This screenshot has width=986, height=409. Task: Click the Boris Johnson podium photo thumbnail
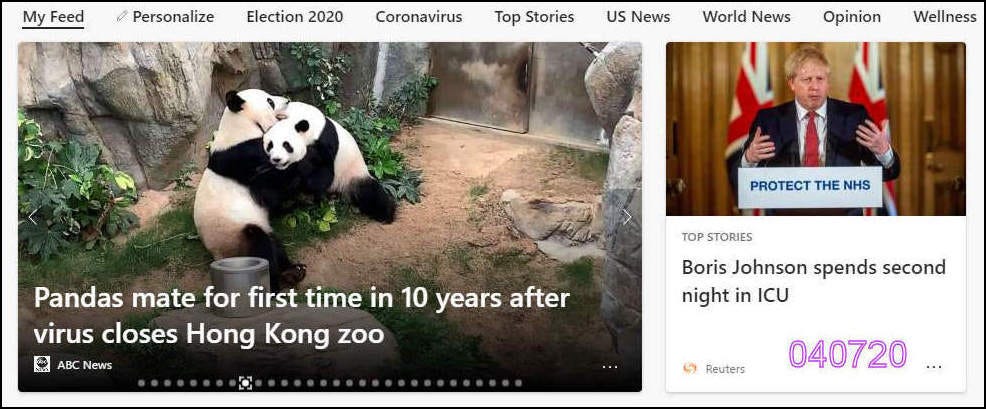point(816,129)
